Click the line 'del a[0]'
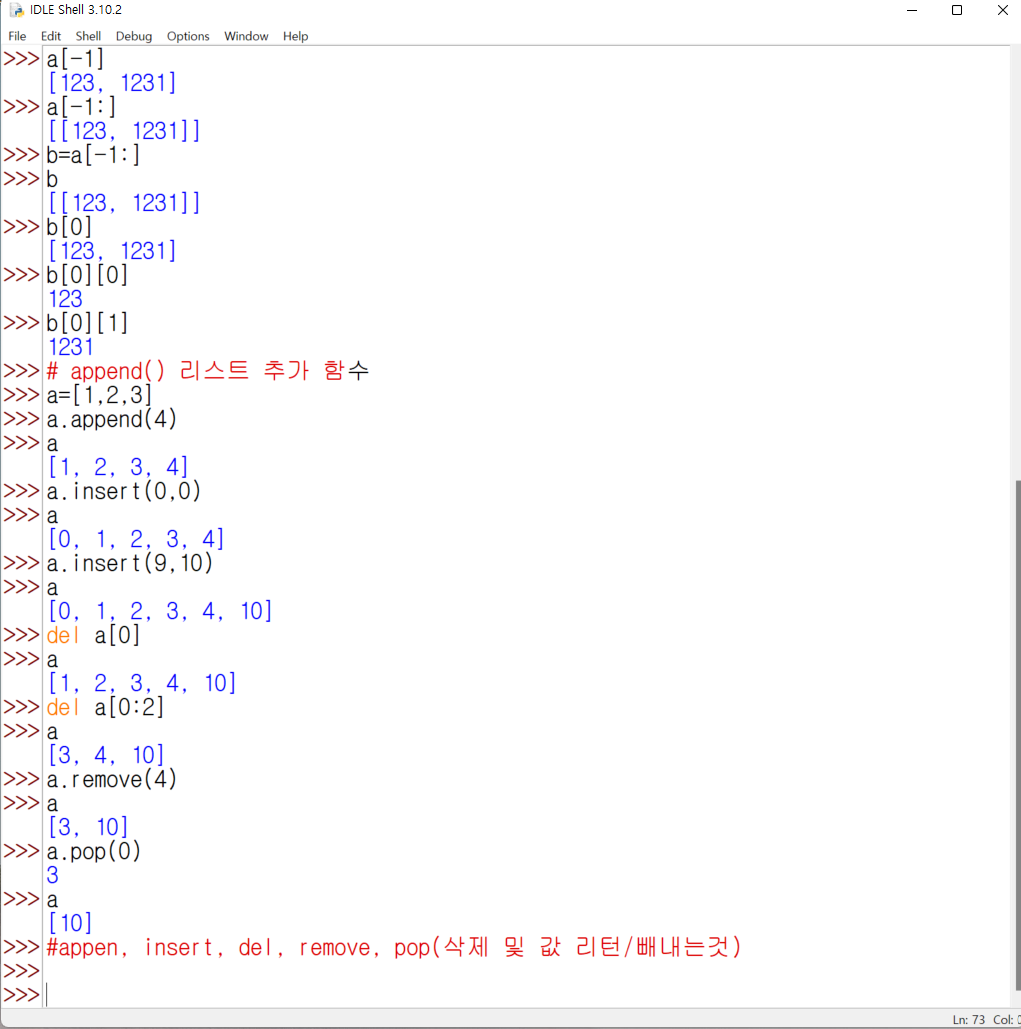The width and height of the screenshot is (1021, 1029). [93, 635]
